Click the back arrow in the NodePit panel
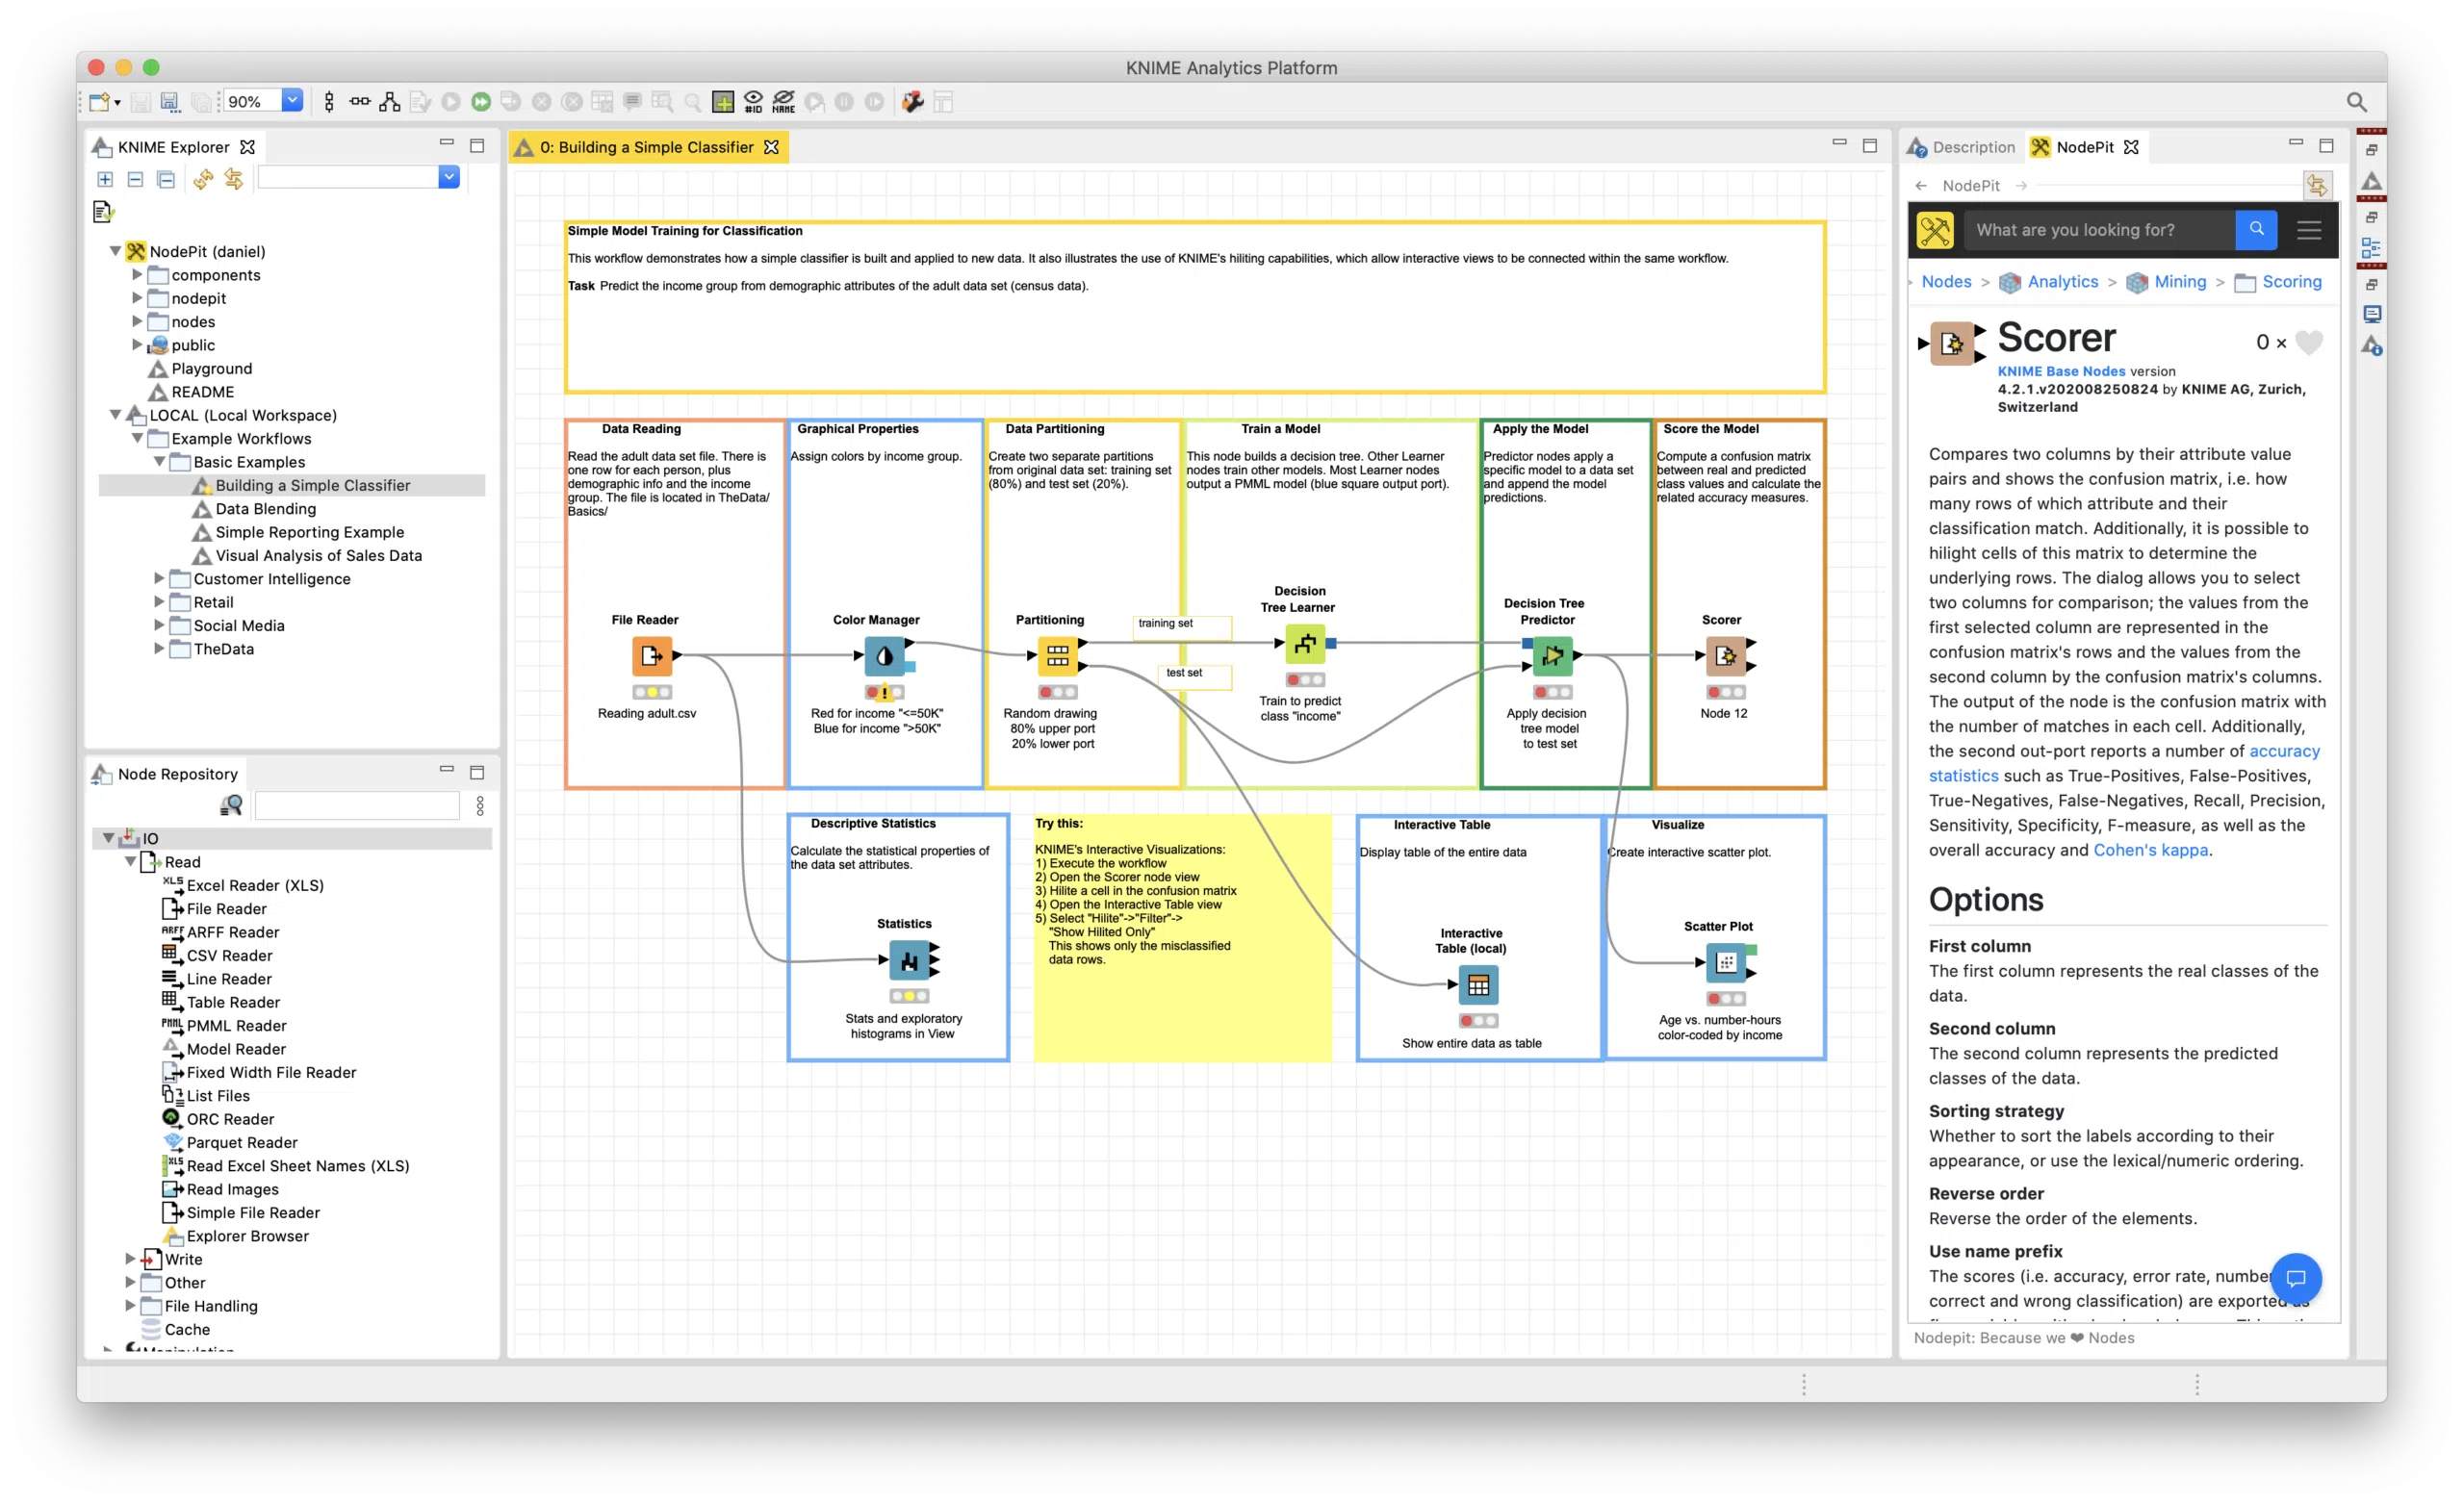Viewport: 2464px width, 1504px height. [1922, 185]
